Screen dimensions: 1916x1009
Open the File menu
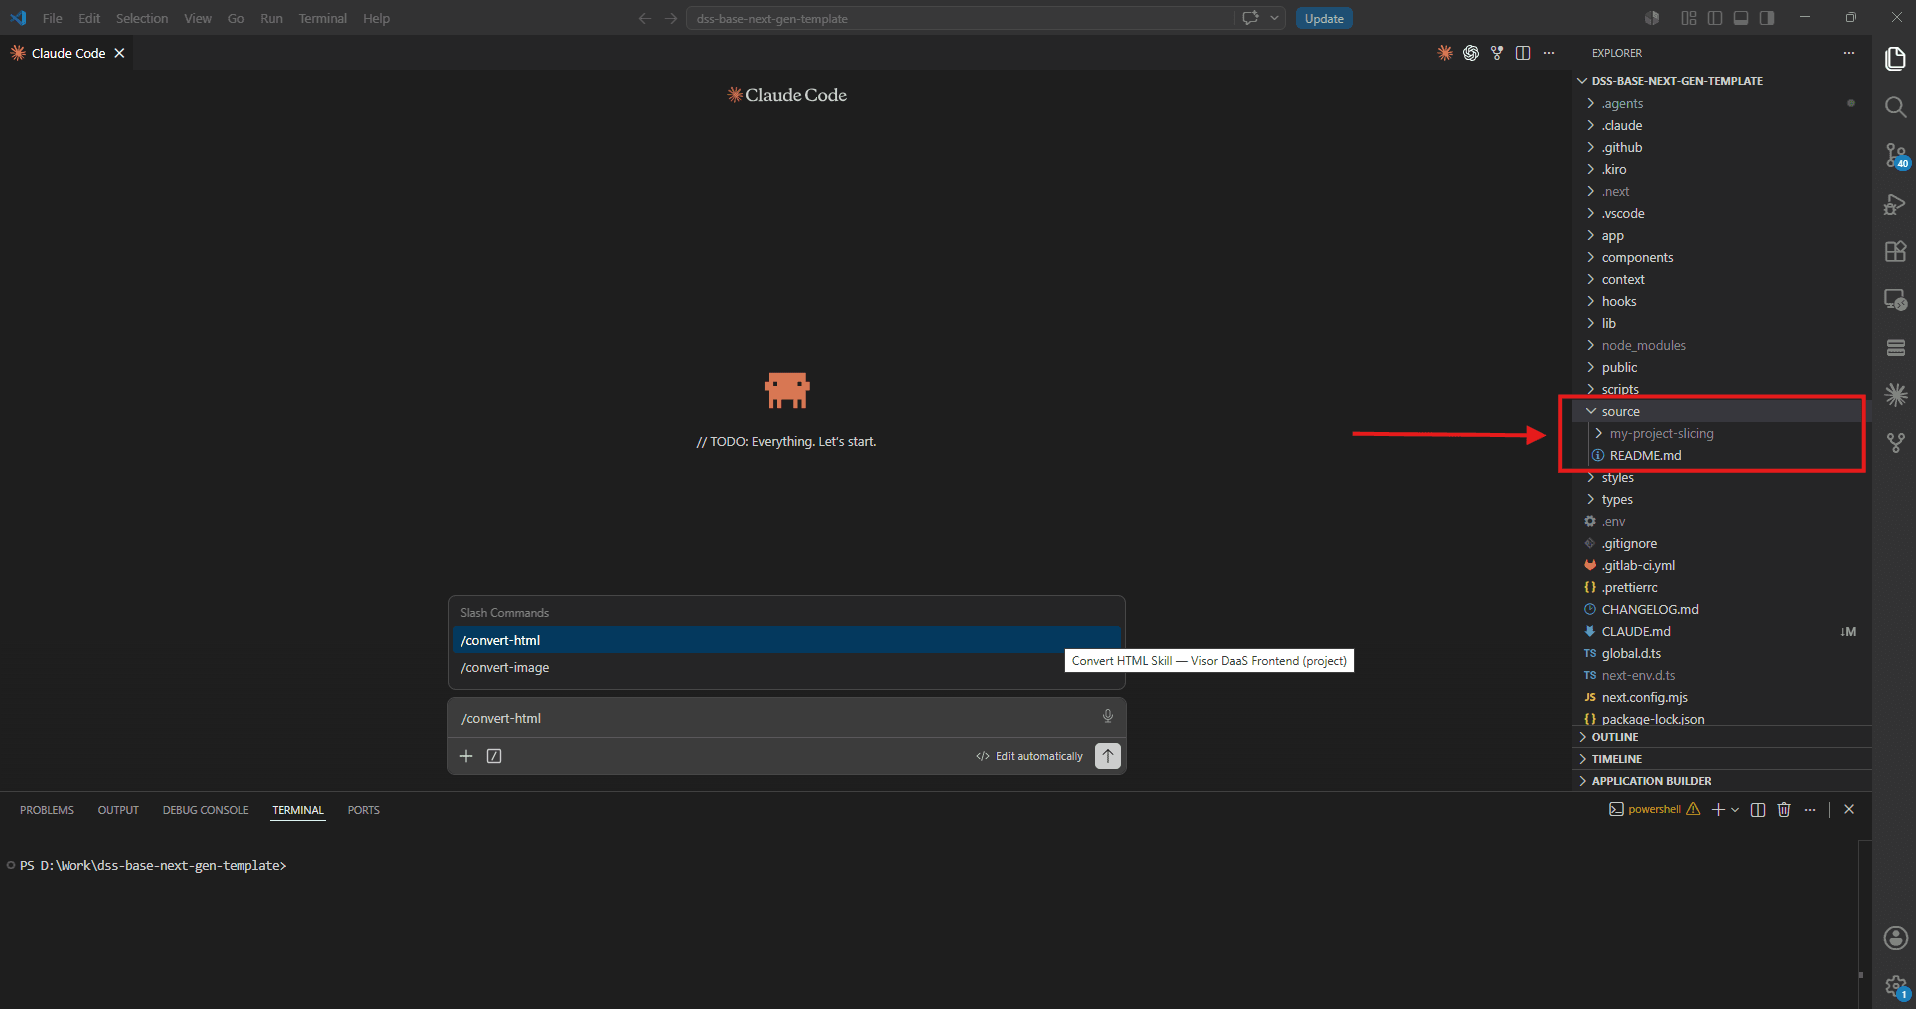click(x=53, y=18)
